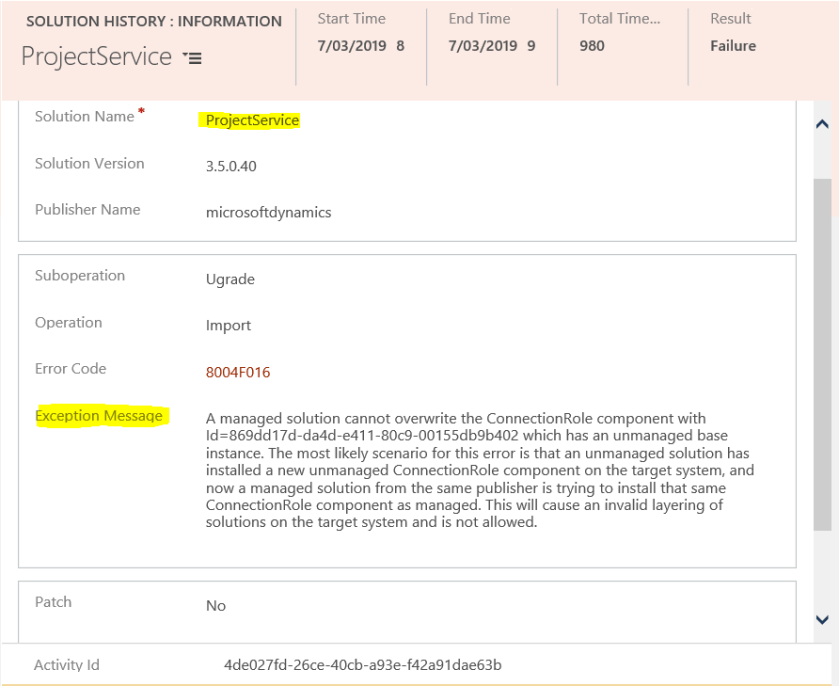Viewport: 839px width, 686px height.
Task: Click the scrollbar down chevron
Action: (822, 620)
